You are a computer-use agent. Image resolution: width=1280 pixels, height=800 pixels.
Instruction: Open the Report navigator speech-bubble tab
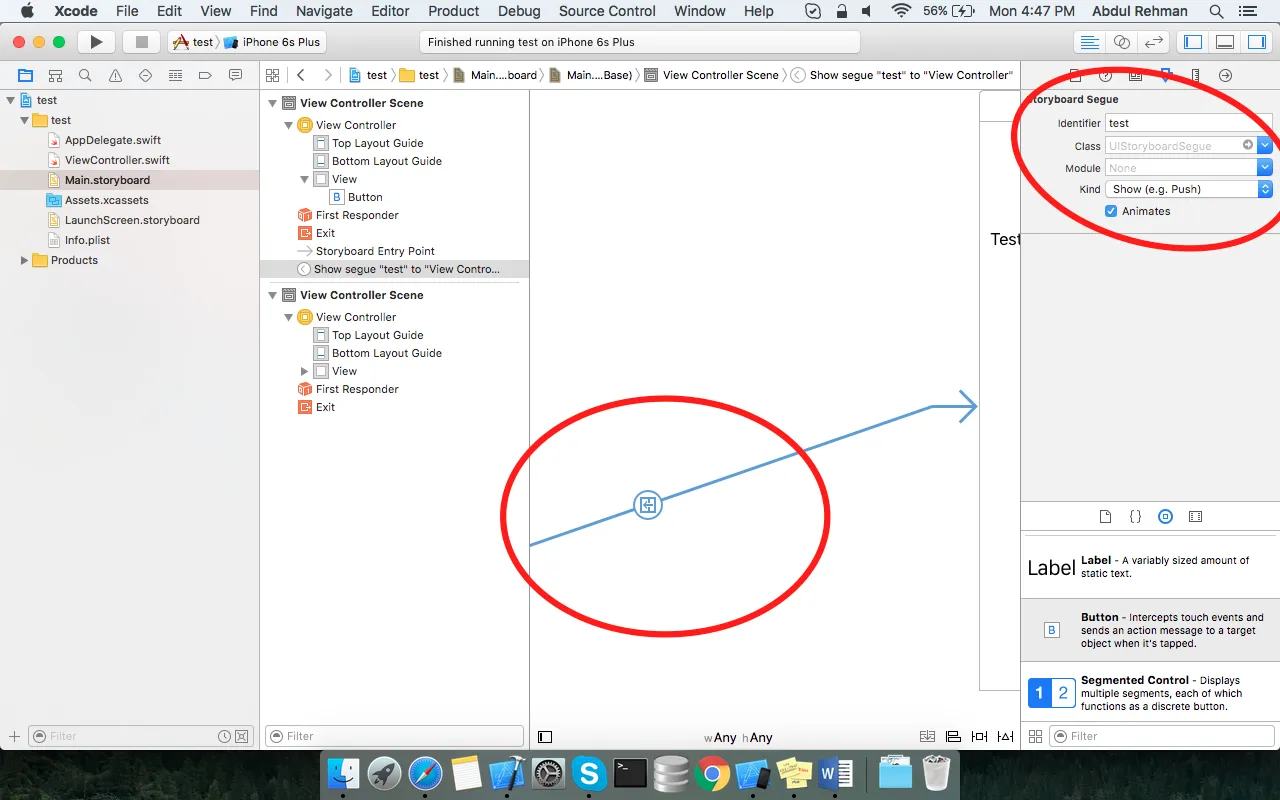point(235,75)
